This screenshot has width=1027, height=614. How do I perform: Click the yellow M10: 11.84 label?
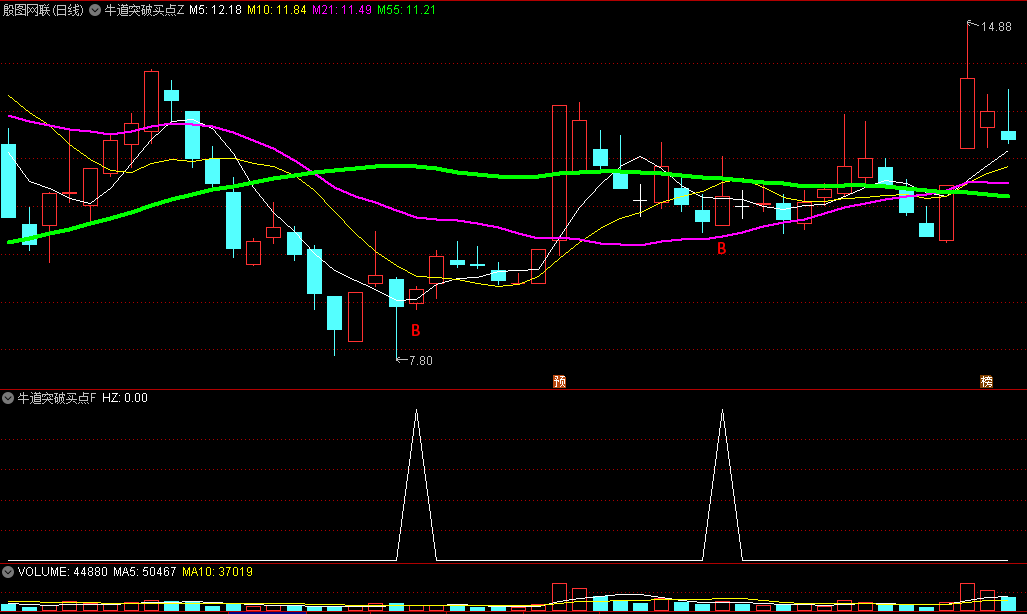(276, 10)
